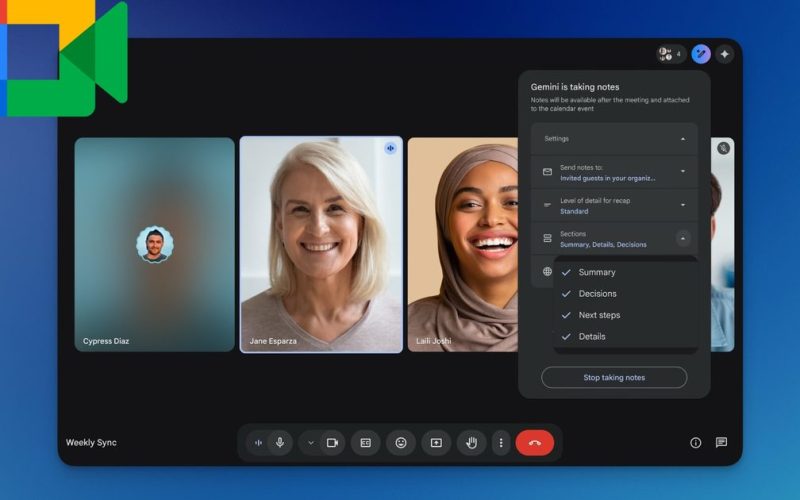The height and width of the screenshot is (500, 800).
Task: Click the 'Gemini is taking notes' heading
Action: [575, 87]
